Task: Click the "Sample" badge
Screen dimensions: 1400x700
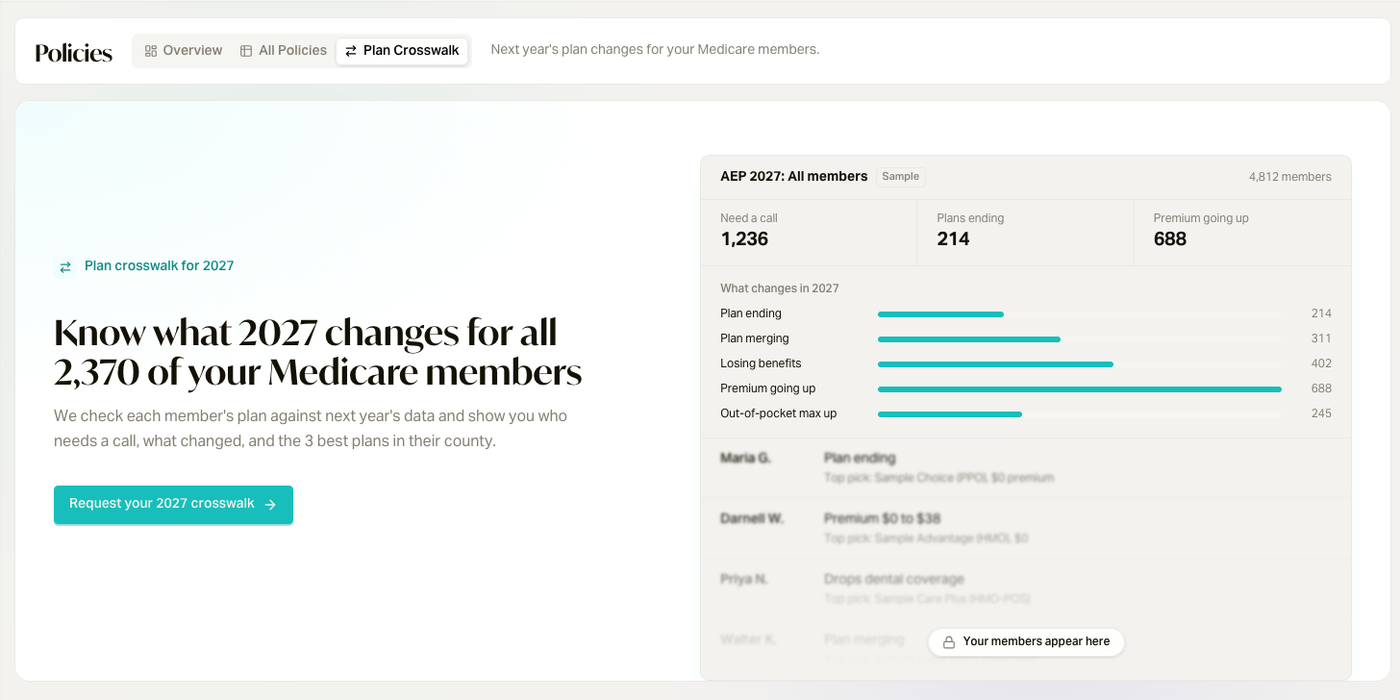Action: [900, 177]
